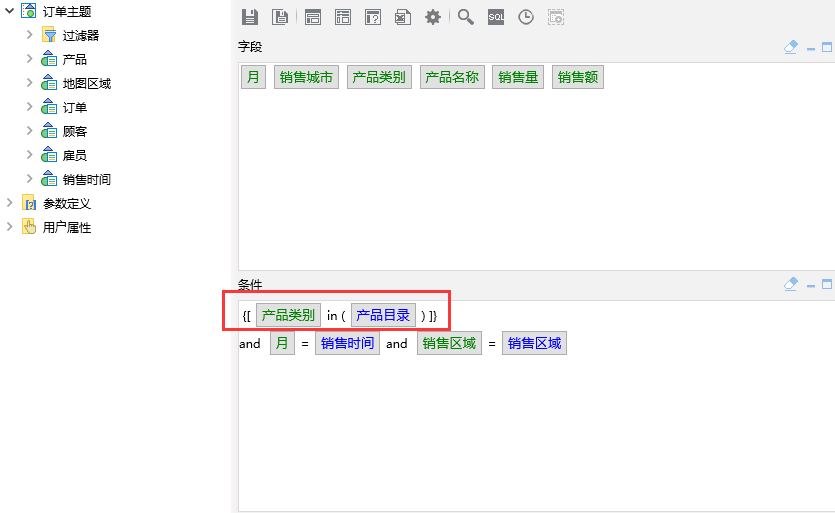Image resolution: width=835 pixels, height=513 pixels.
Task: Click the first 'and' operator text
Action: click(250, 344)
